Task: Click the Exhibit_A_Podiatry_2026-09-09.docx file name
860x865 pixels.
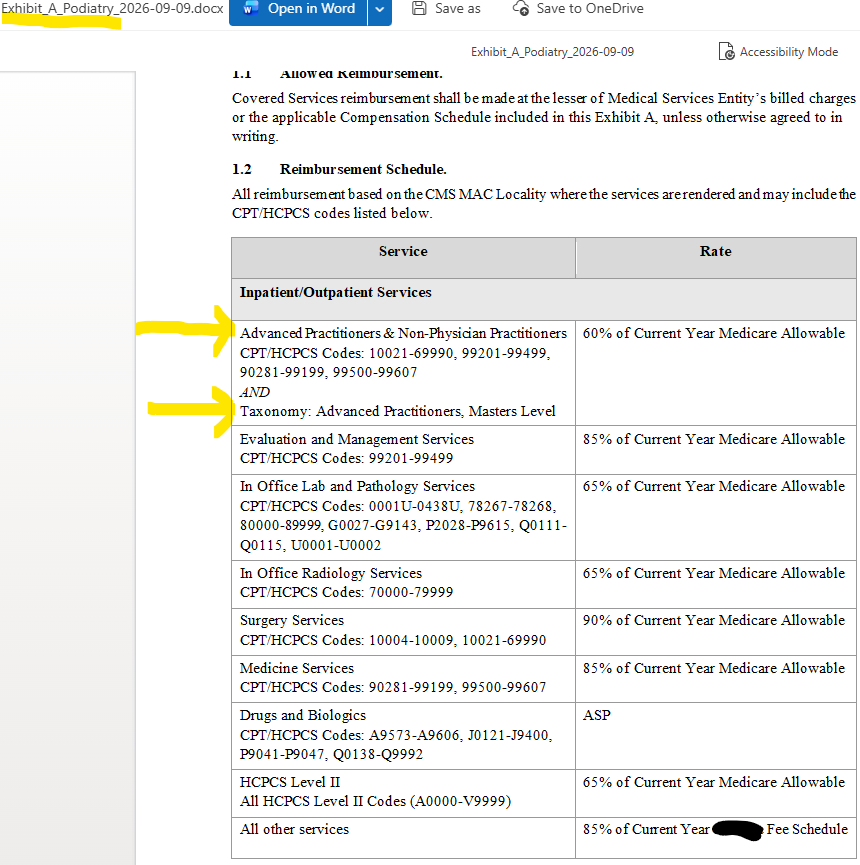Action: click(113, 9)
